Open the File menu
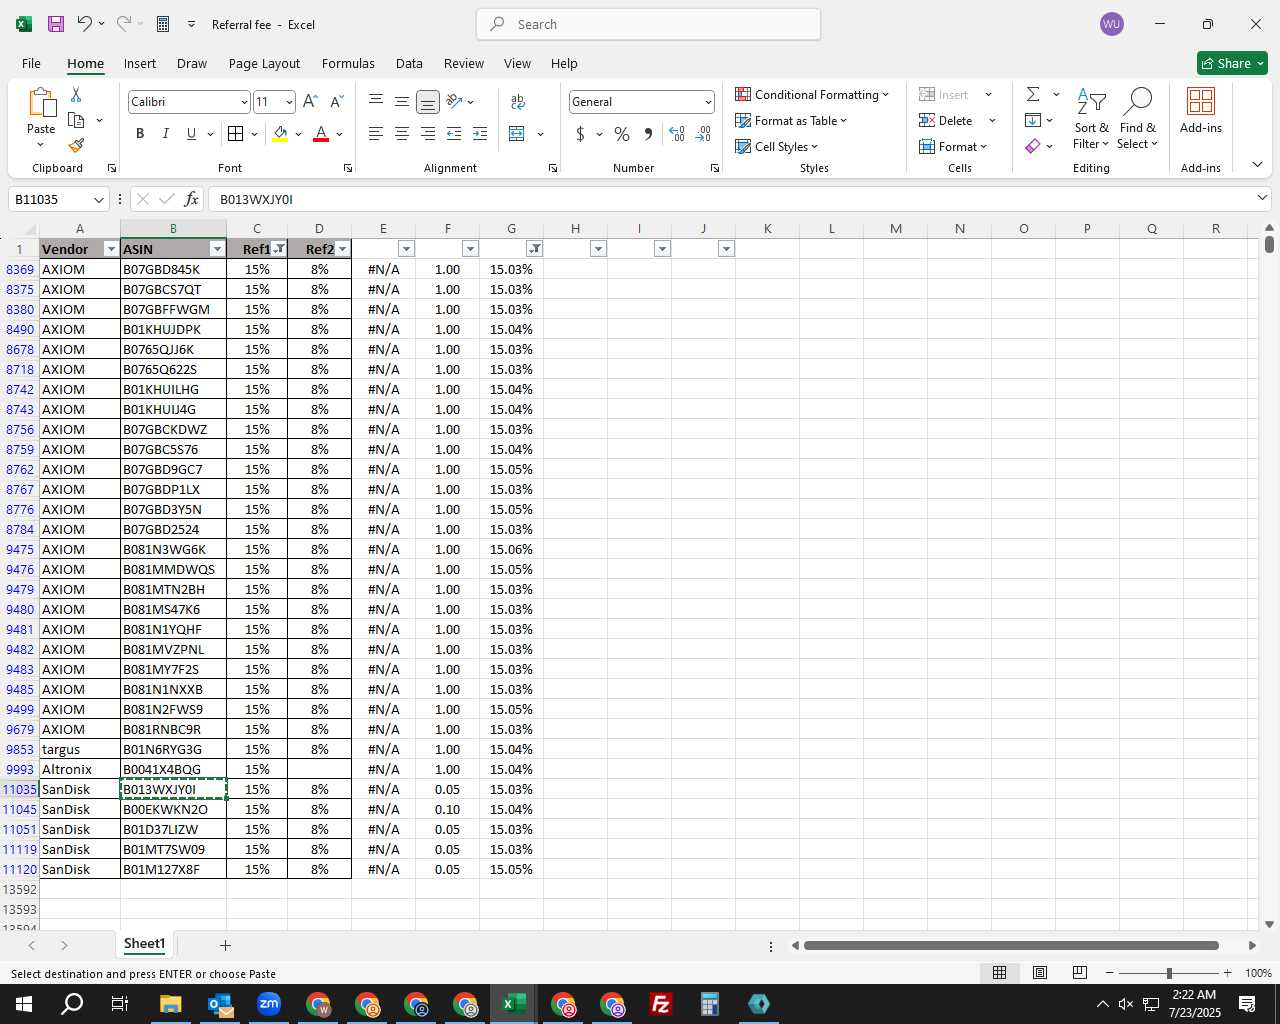Screen dimensions: 1280x1024 pos(31,63)
